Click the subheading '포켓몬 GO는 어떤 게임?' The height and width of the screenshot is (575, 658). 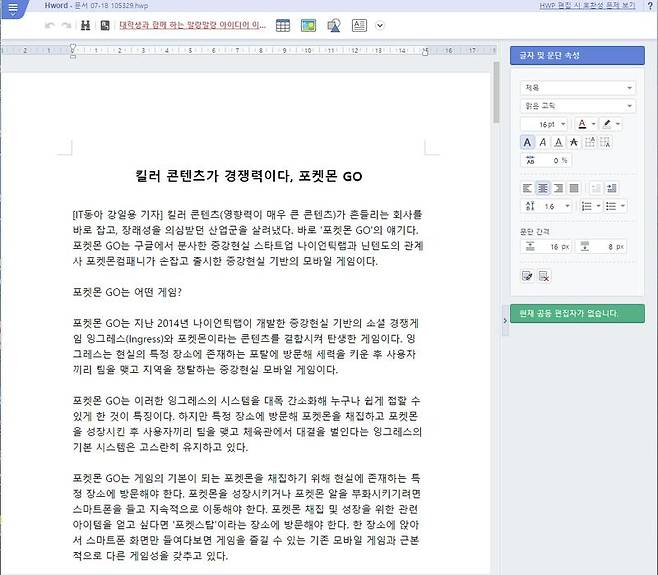click(x=127, y=292)
